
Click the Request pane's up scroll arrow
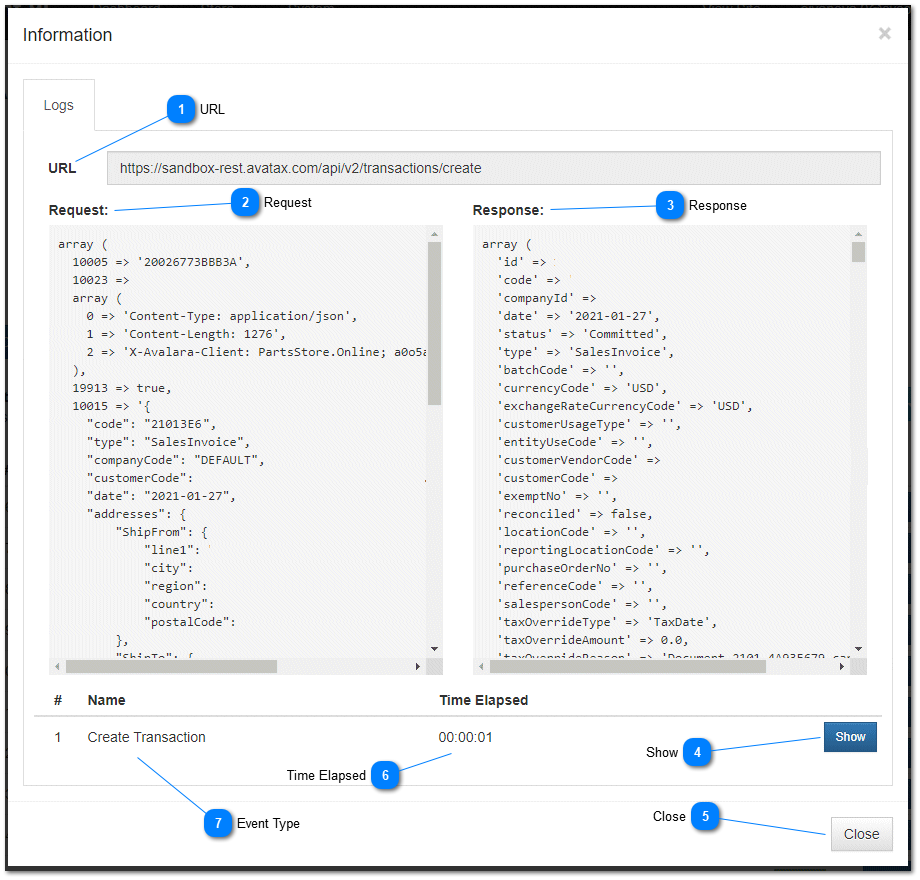434,234
